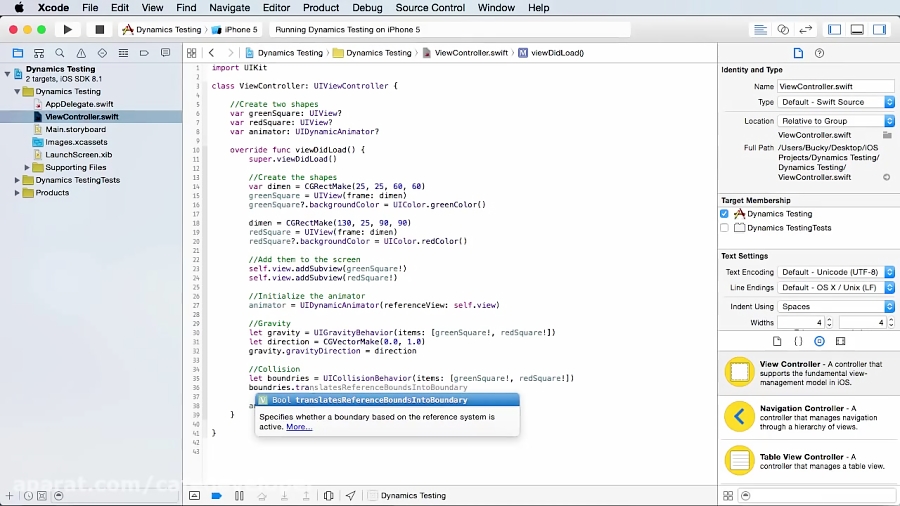This screenshot has width=900, height=506.
Task: Show the Quick Help inspector
Action: tap(819, 53)
